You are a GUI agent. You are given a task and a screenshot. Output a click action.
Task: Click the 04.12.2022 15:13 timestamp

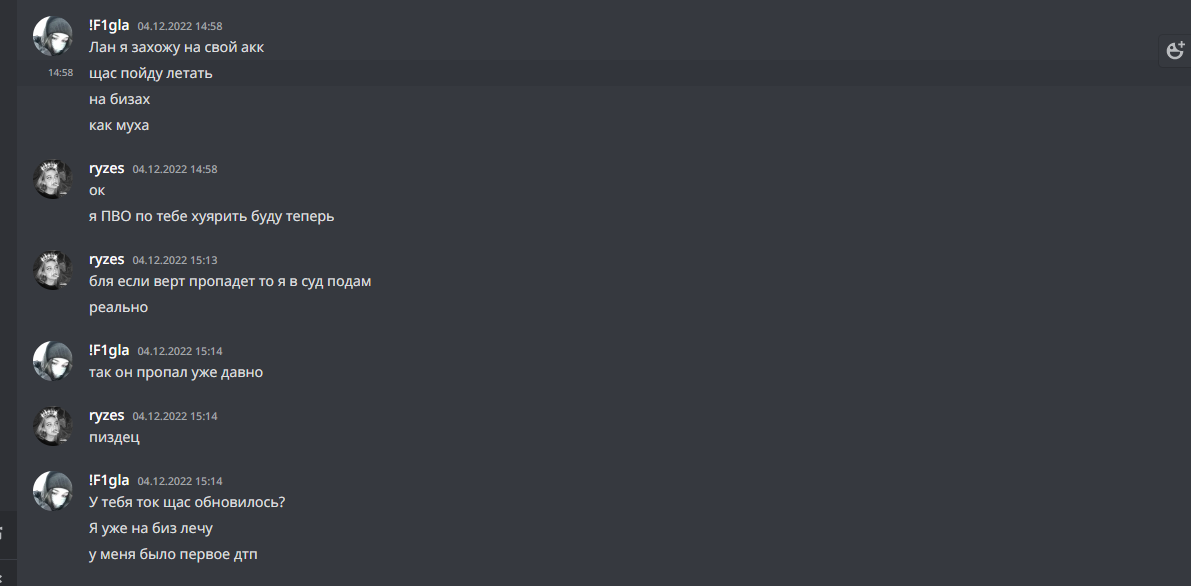point(175,260)
